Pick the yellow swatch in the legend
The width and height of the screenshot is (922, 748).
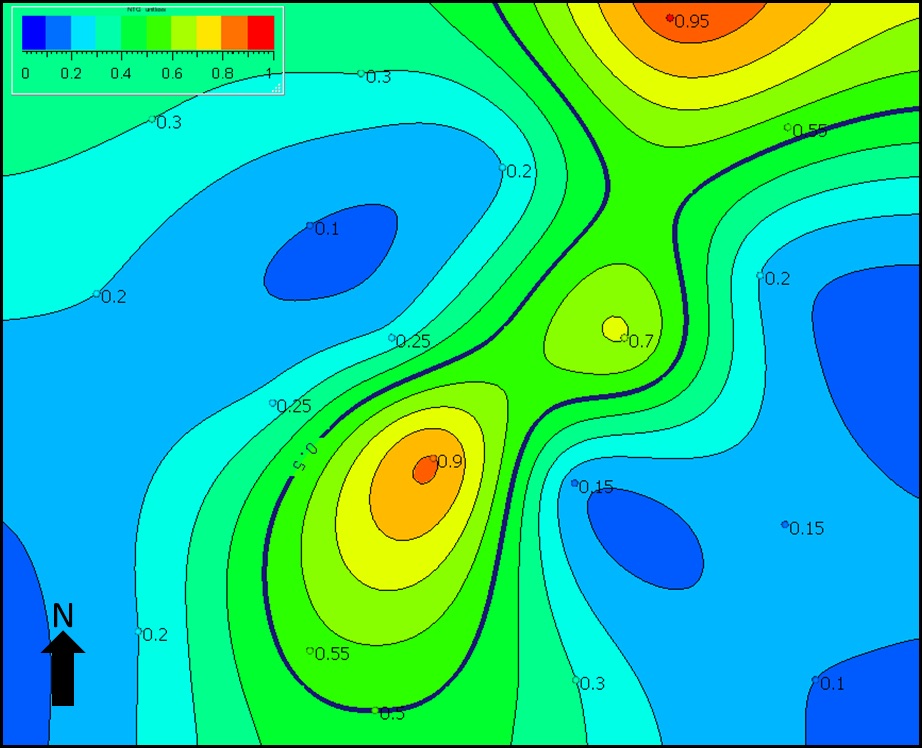tap(210, 33)
